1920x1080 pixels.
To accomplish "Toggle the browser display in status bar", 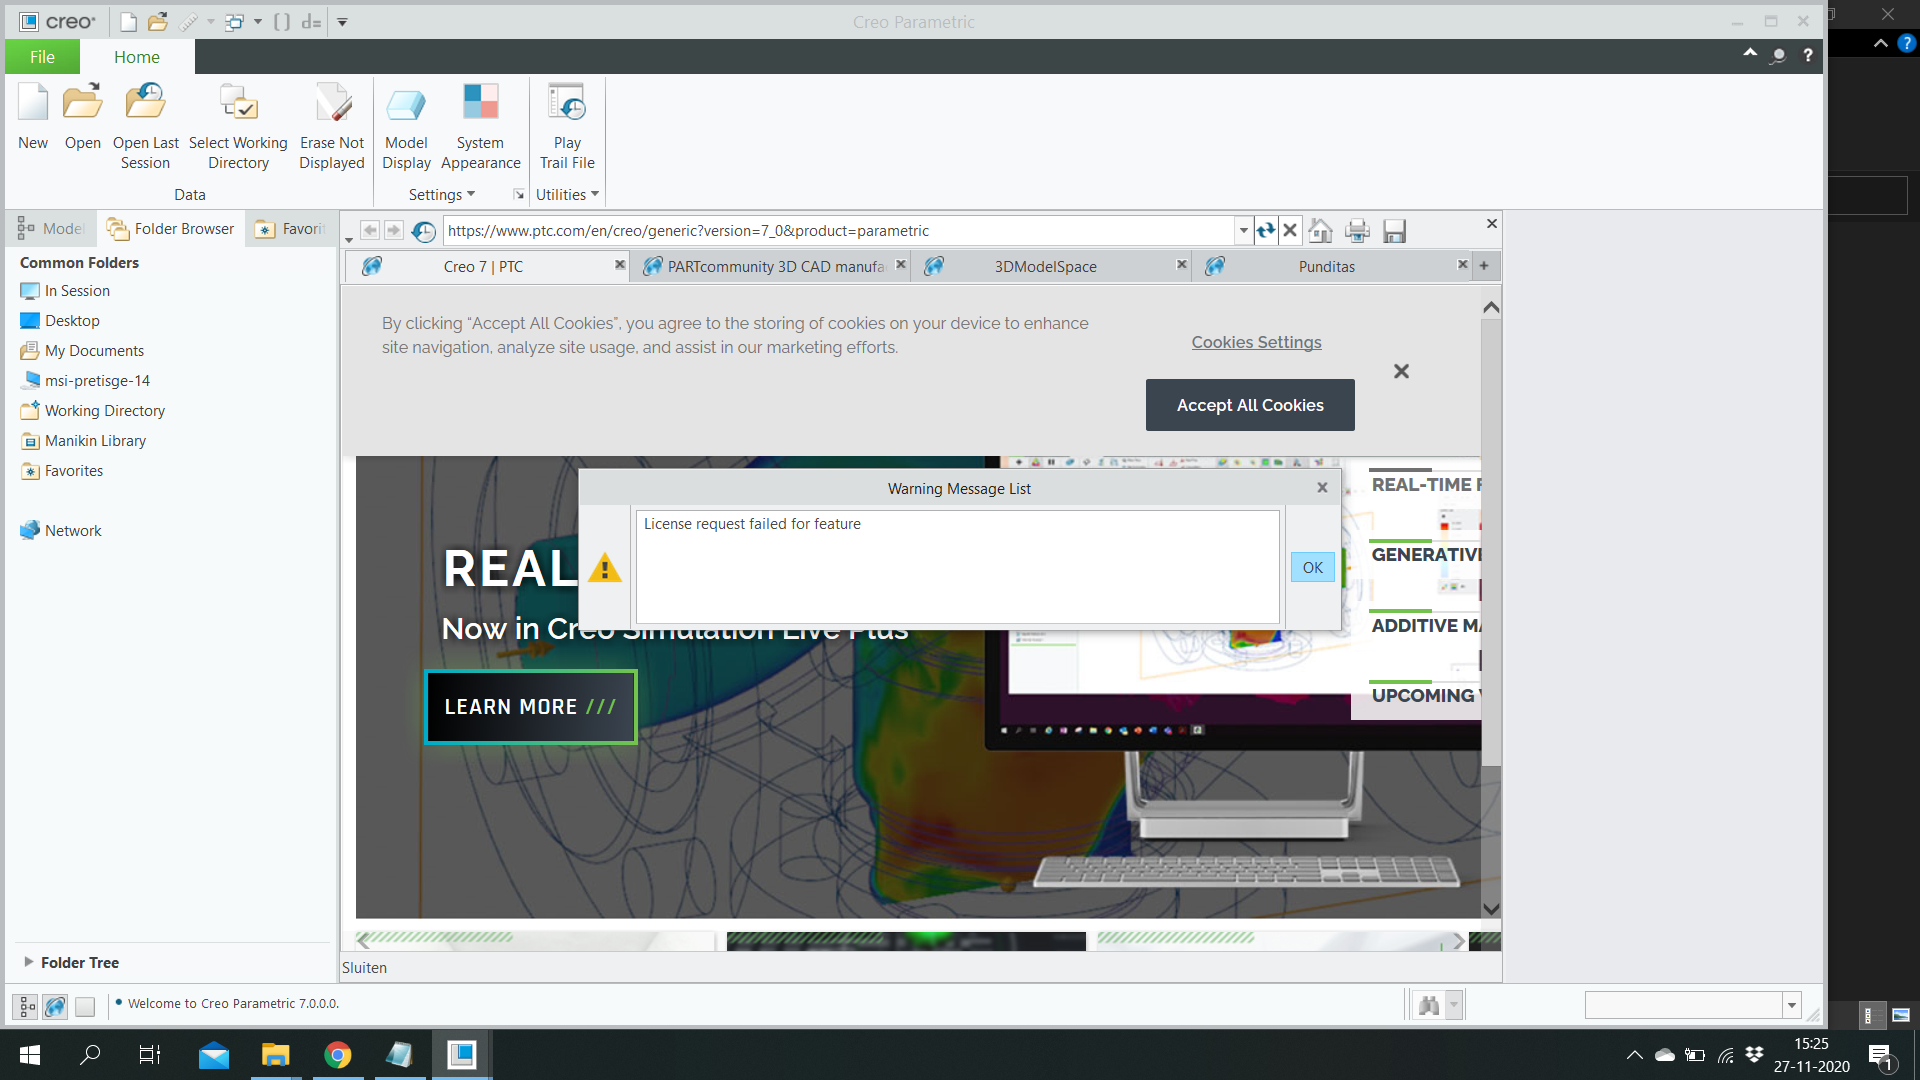I will coord(56,1006).
